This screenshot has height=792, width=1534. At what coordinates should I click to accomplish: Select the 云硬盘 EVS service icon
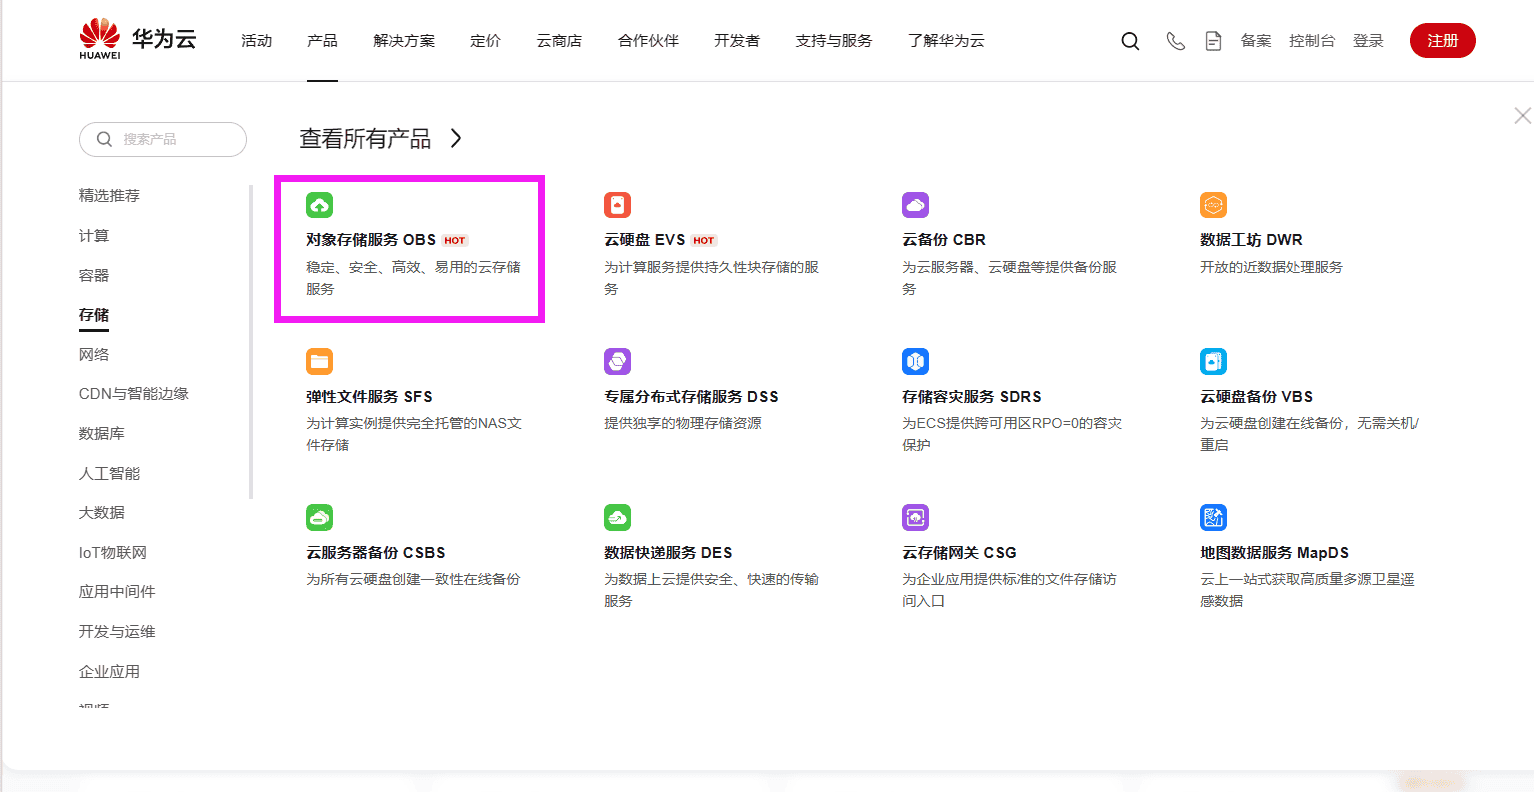point(617,204)
